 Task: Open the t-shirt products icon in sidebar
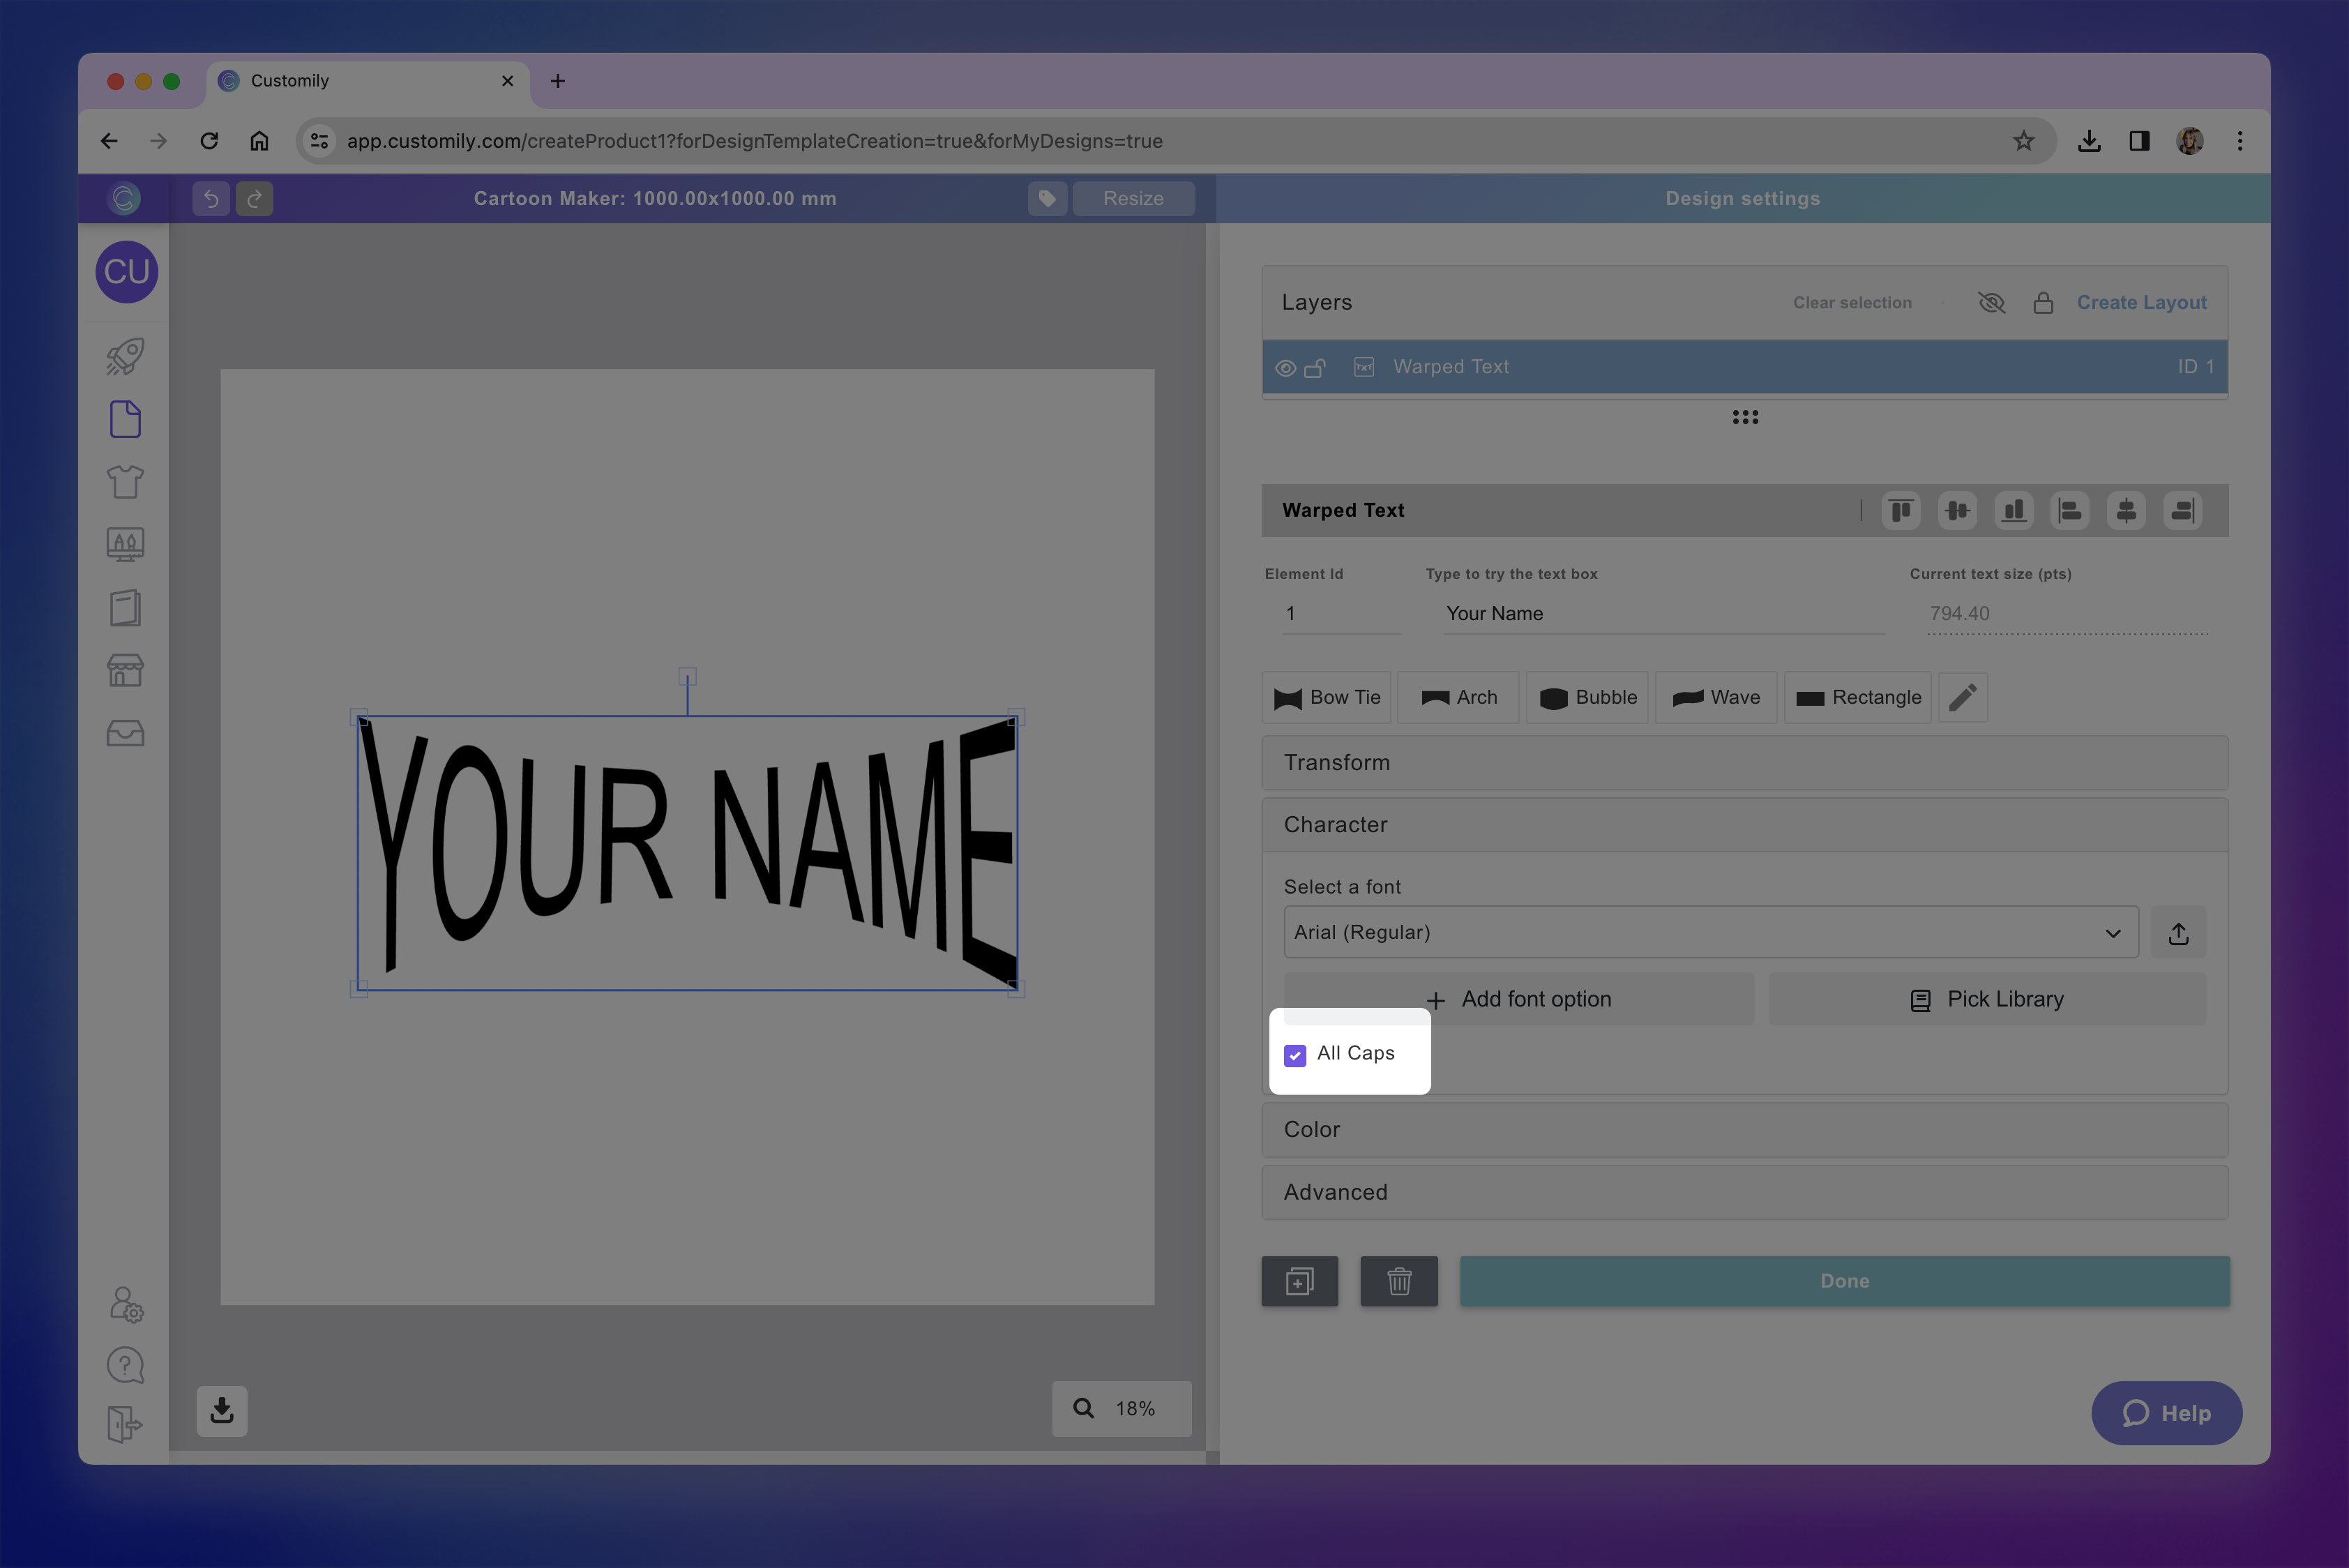pos(125,482)
